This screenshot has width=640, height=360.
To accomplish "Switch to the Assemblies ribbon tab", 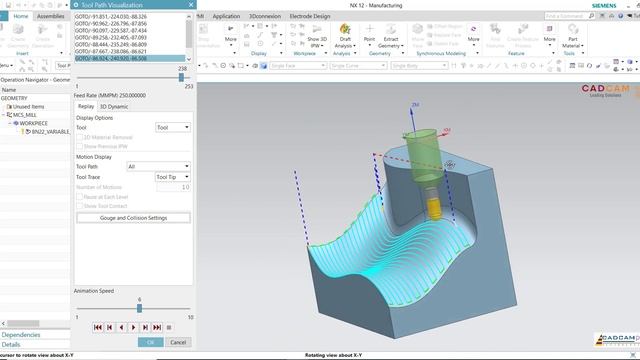I will 51,16.
